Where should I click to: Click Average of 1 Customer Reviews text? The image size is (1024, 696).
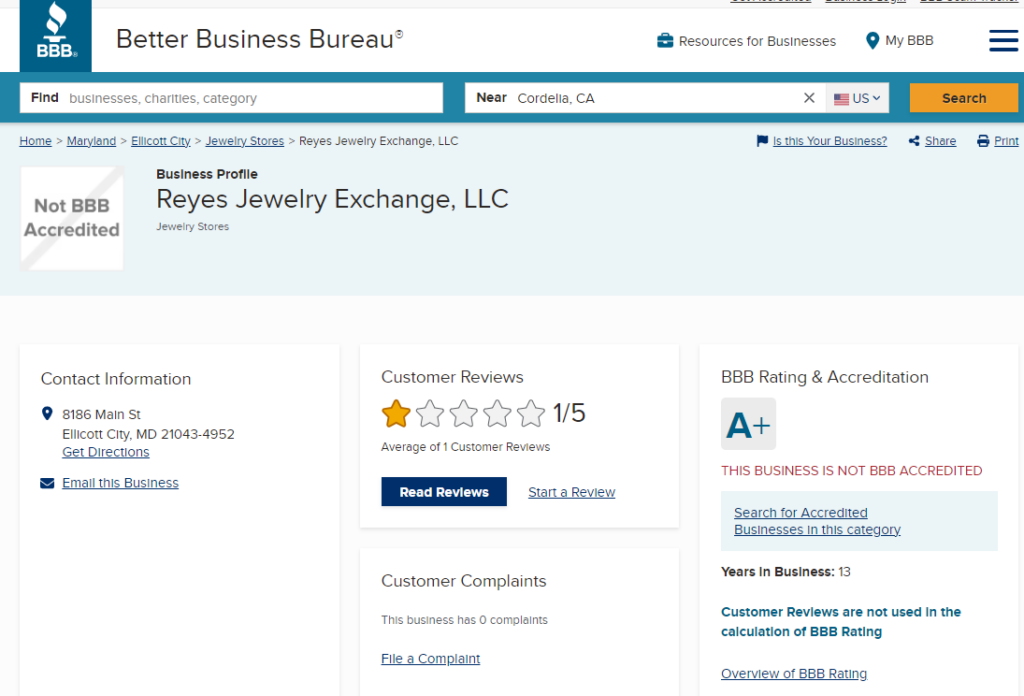(466, 447)
